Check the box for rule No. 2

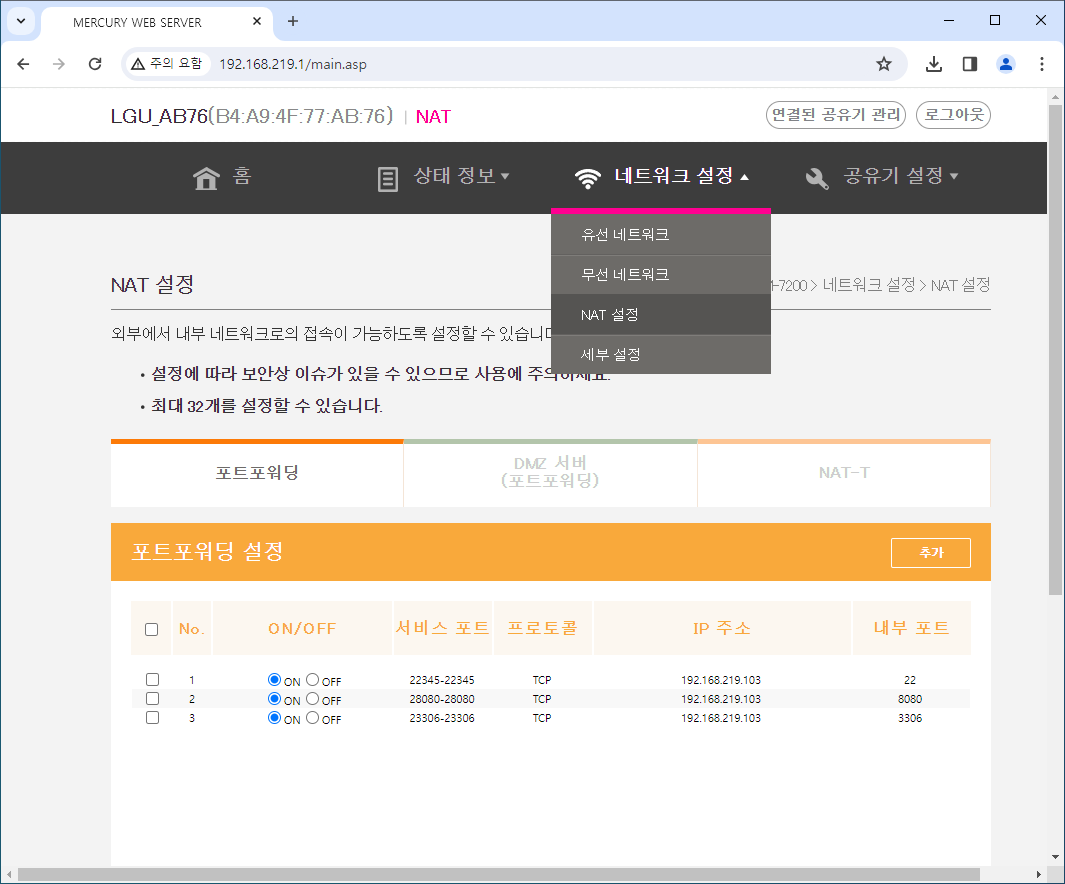tap(152, 699)
